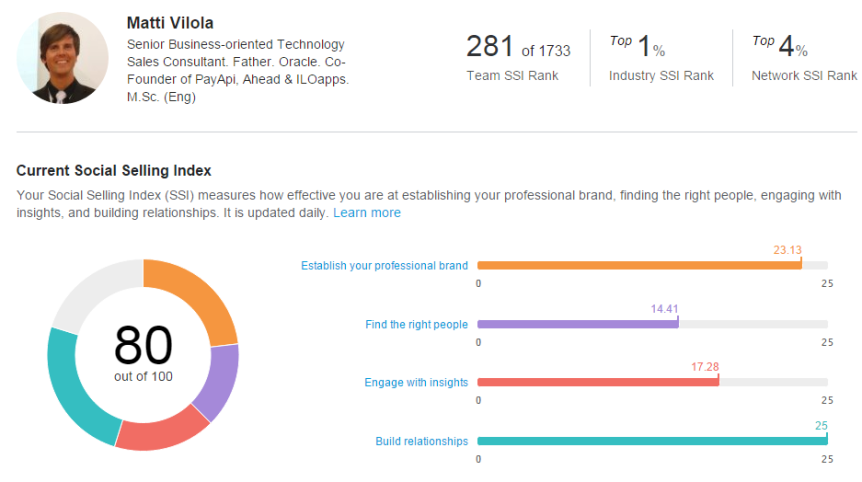Screen dimensions: 862x482
Task: Click the 80 out of 100 score
Action: (x=143, y=352)
